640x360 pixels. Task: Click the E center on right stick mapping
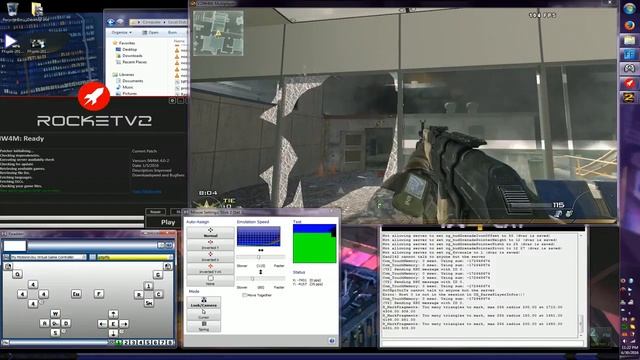113,324
